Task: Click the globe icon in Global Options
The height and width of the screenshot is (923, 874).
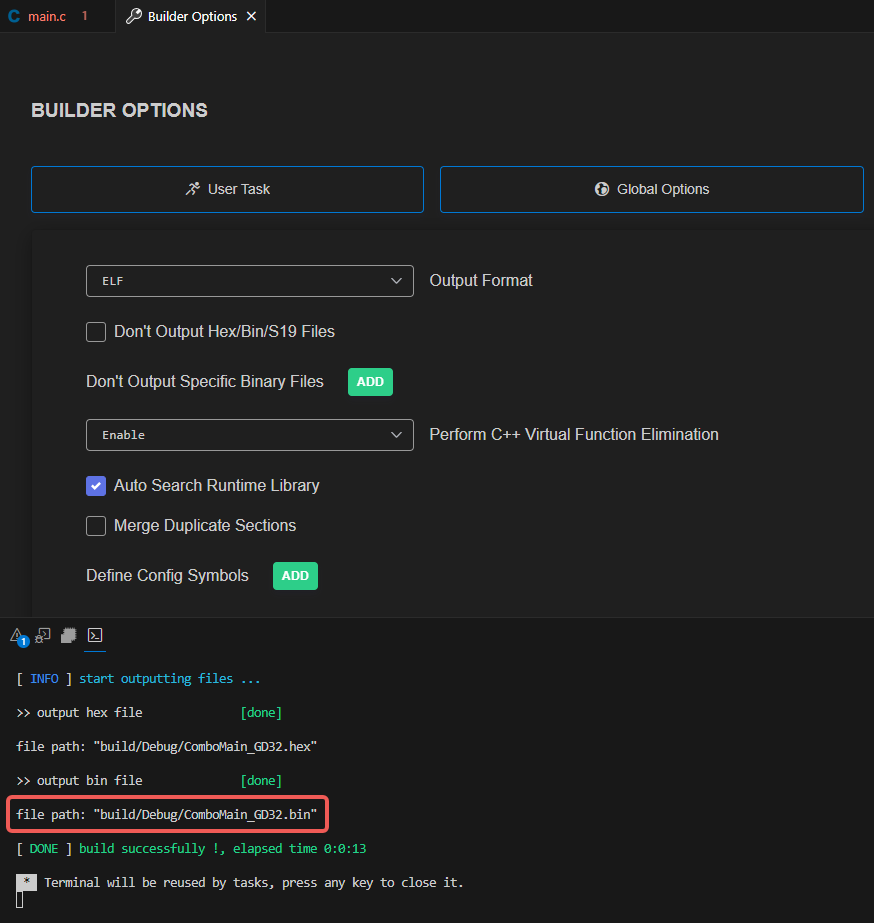Action: pos(602,189)
